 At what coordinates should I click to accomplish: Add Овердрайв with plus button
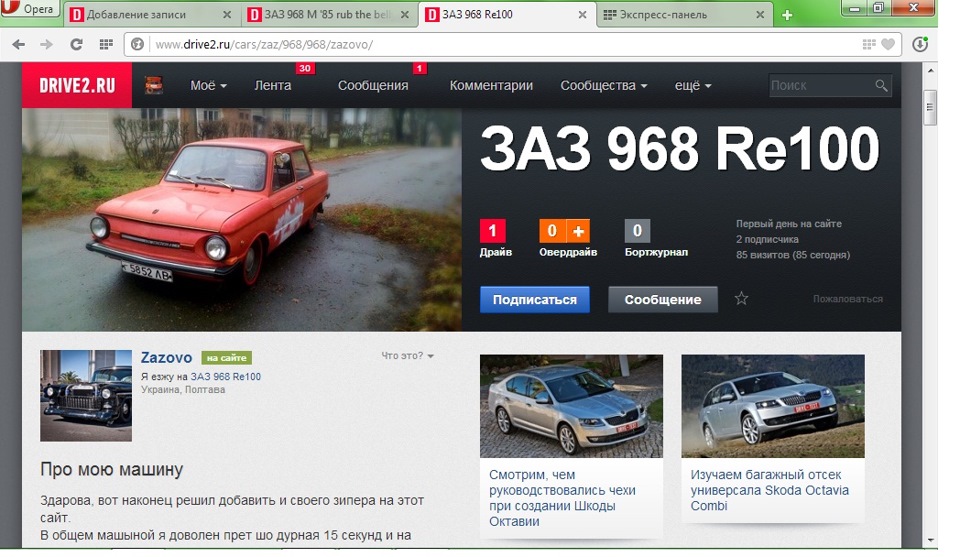pyautogui.click(x=578, y=231)
